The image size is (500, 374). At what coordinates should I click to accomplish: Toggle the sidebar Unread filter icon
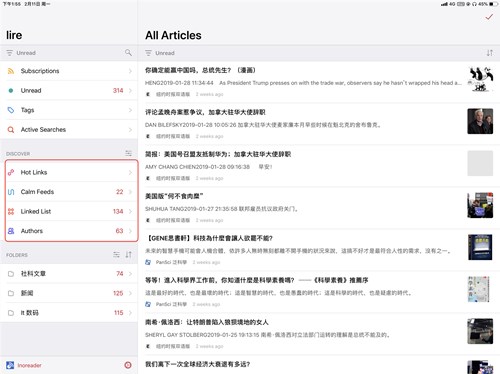click(x=10, y=53)
